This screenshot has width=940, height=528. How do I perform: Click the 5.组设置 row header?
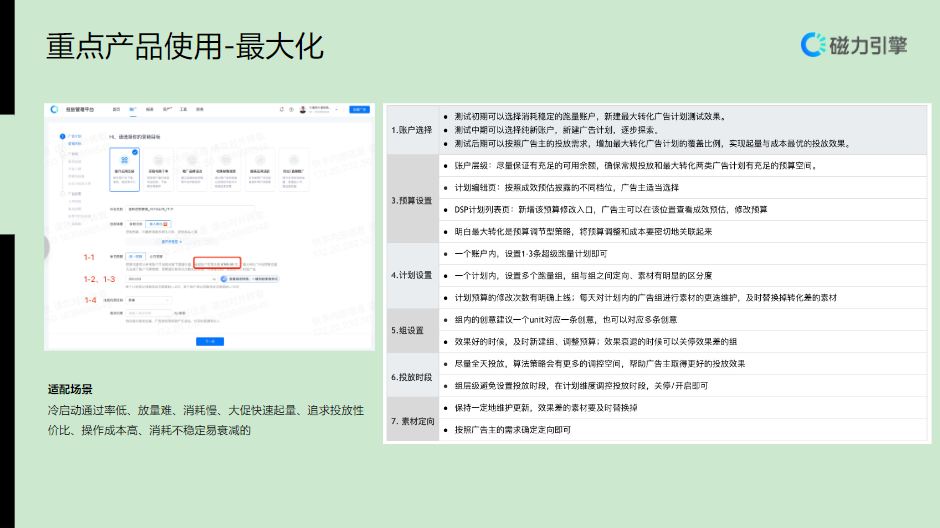tap(412, 330)
